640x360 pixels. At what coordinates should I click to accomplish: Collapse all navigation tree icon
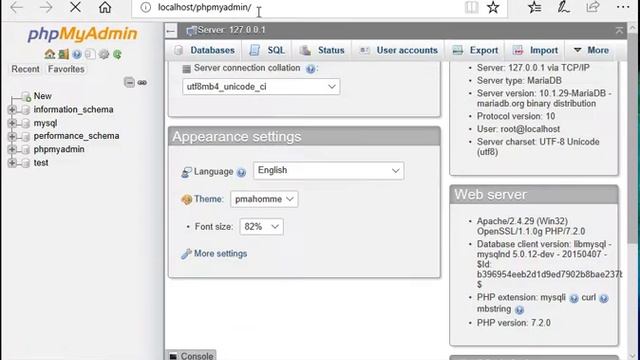click(x=129, y=82)
